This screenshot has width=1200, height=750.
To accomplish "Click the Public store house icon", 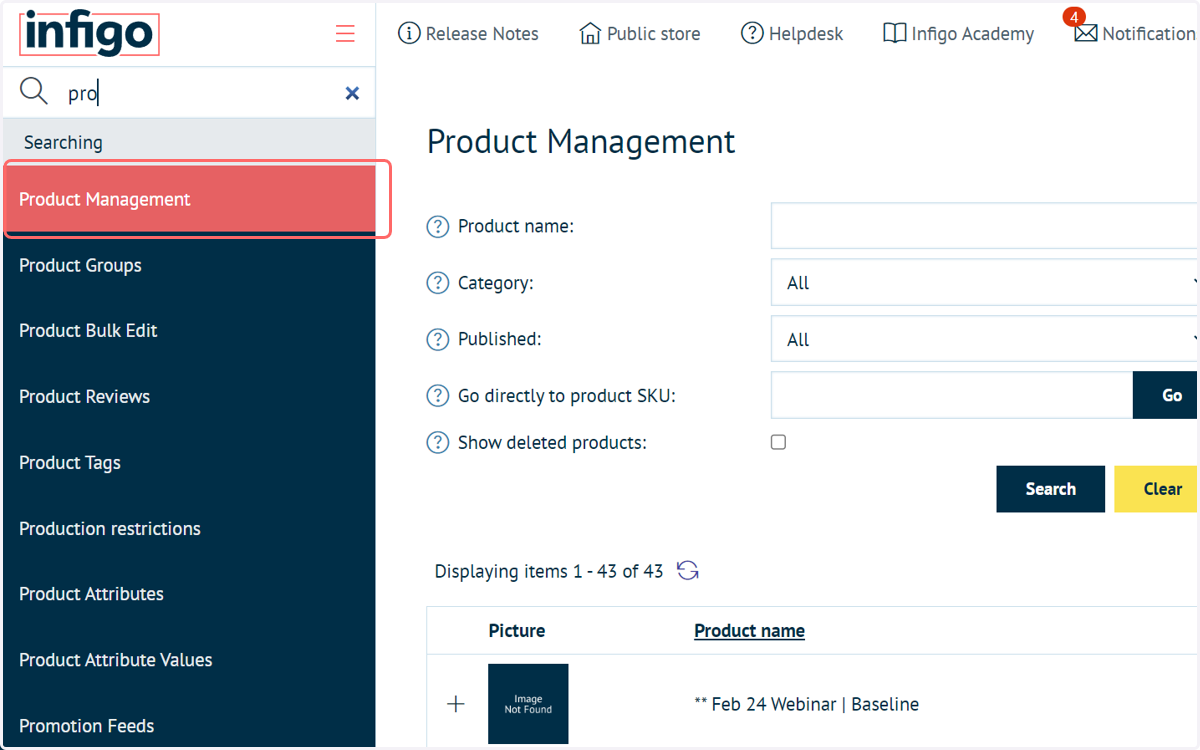I will pyautogui.click(x=590, y=33).
